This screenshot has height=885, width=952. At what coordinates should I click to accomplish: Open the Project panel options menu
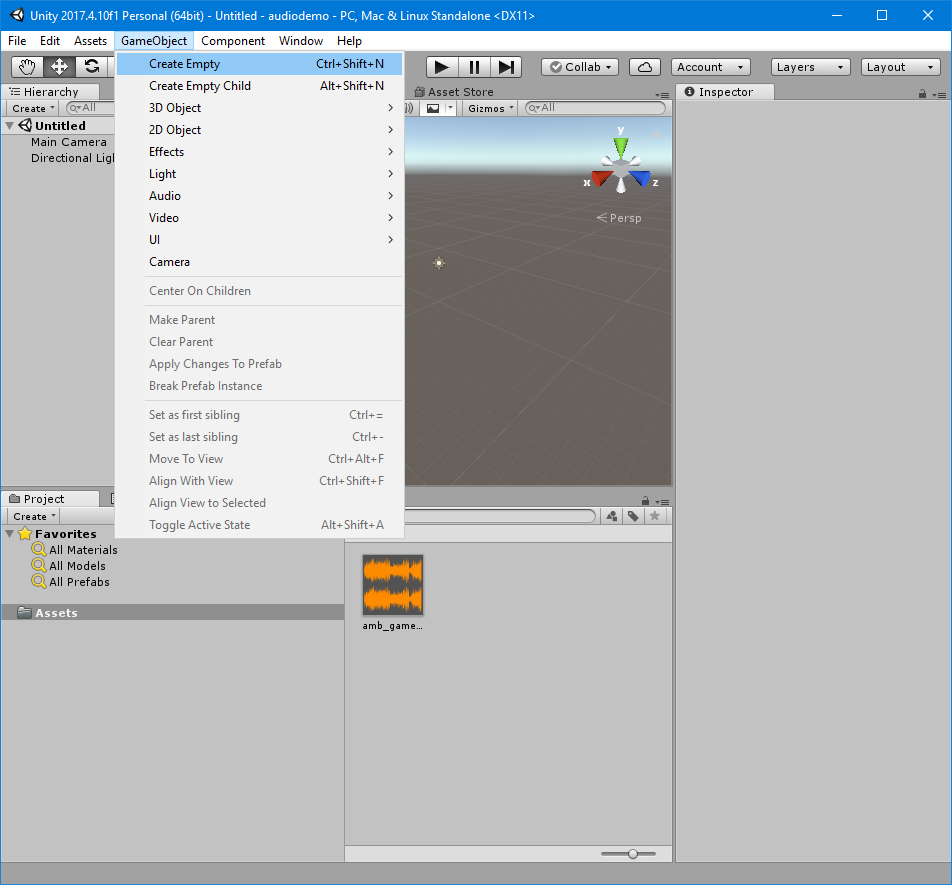click(662, 502)
